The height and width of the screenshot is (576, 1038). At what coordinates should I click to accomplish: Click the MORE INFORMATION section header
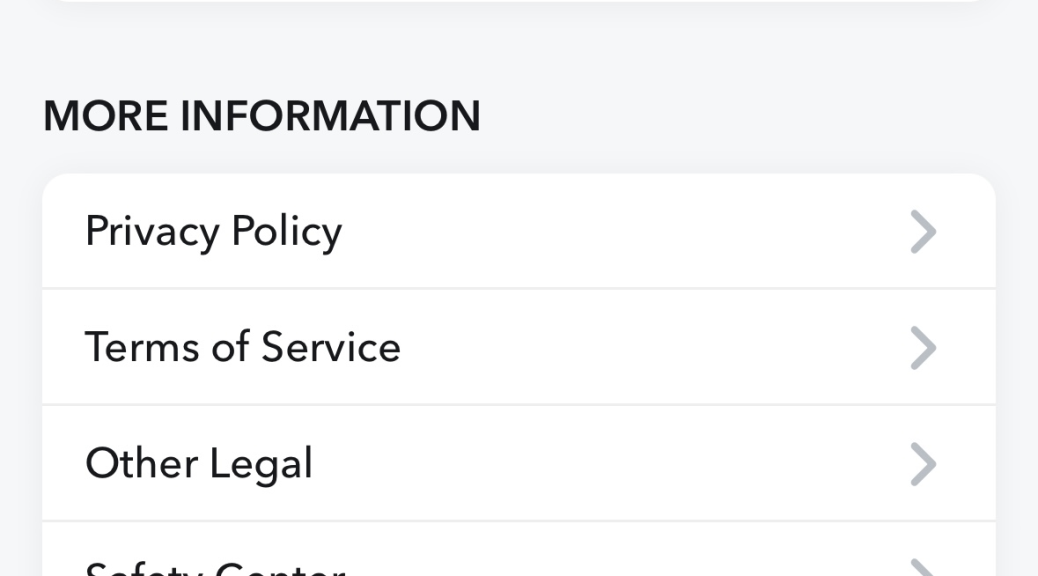point(261,116)
